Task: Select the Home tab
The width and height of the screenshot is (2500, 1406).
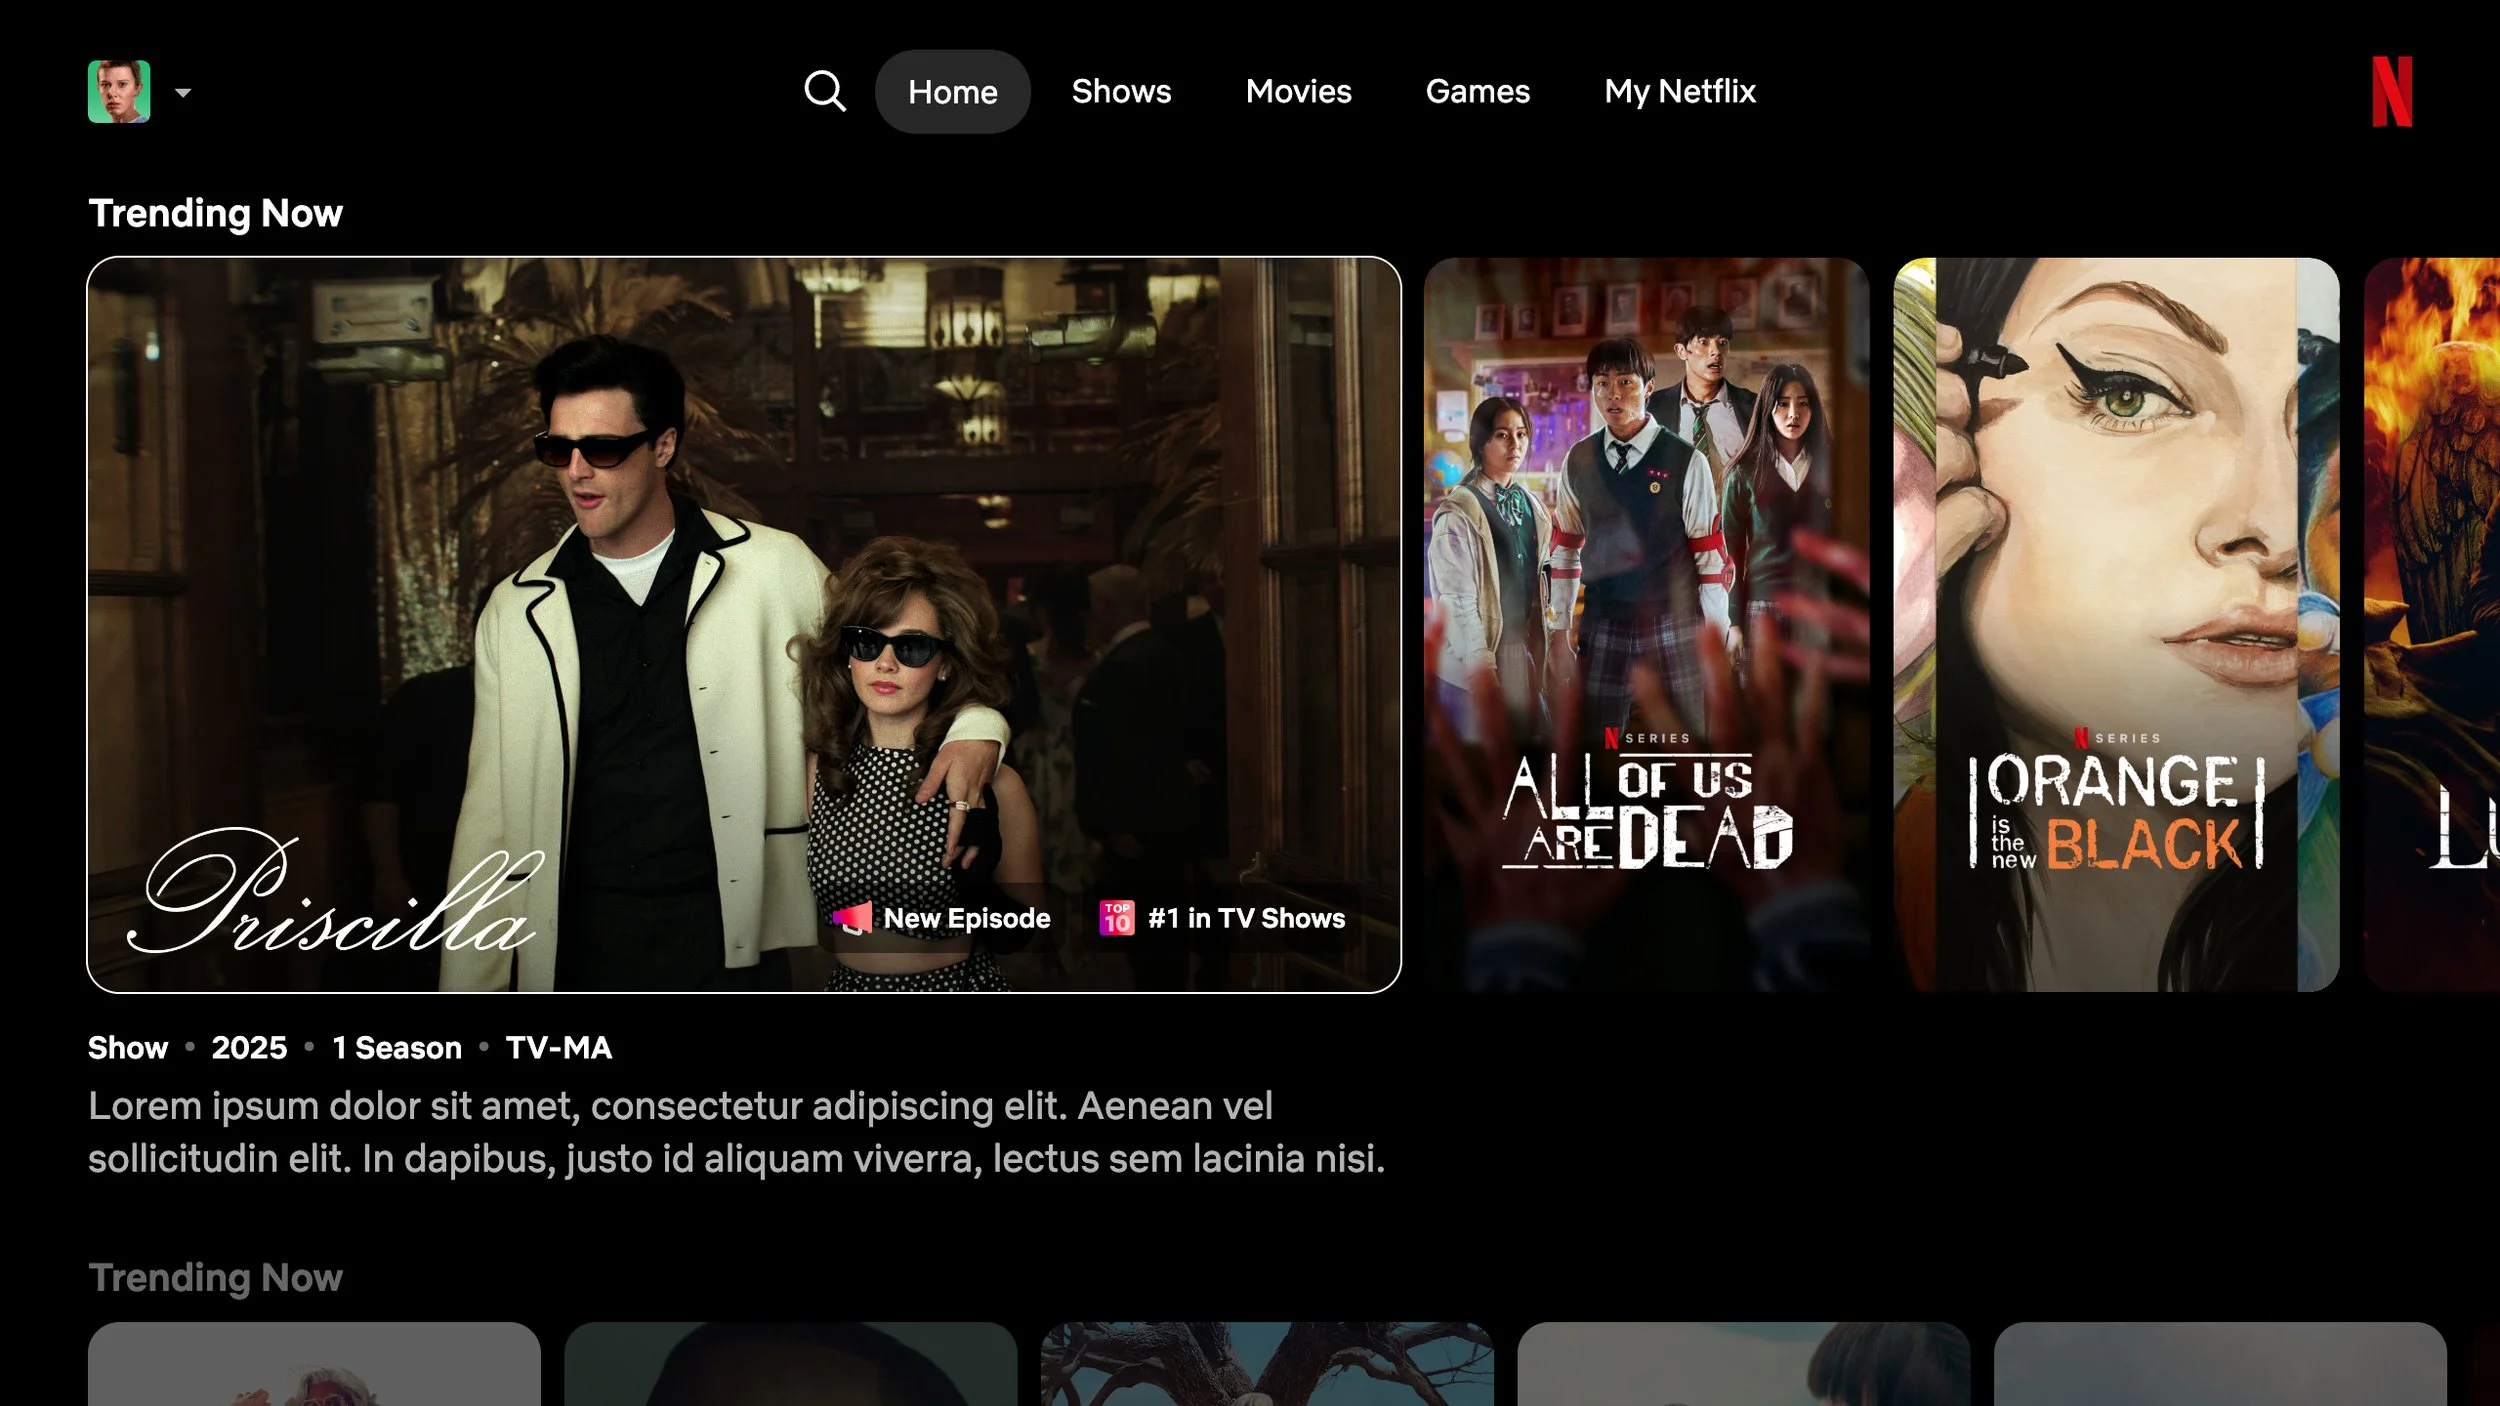Action: (x=952, y=91)
